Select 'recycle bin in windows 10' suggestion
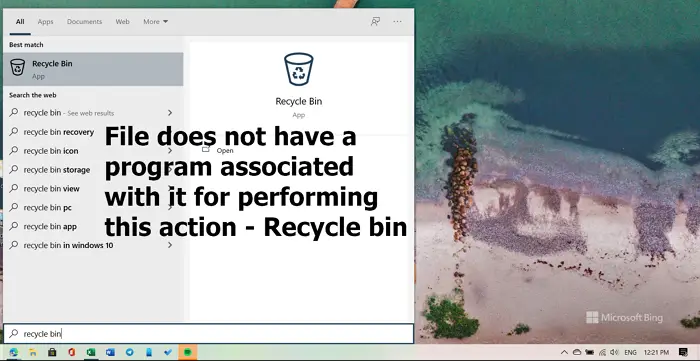This screenshot has height=361, width=700. (93, 245)
